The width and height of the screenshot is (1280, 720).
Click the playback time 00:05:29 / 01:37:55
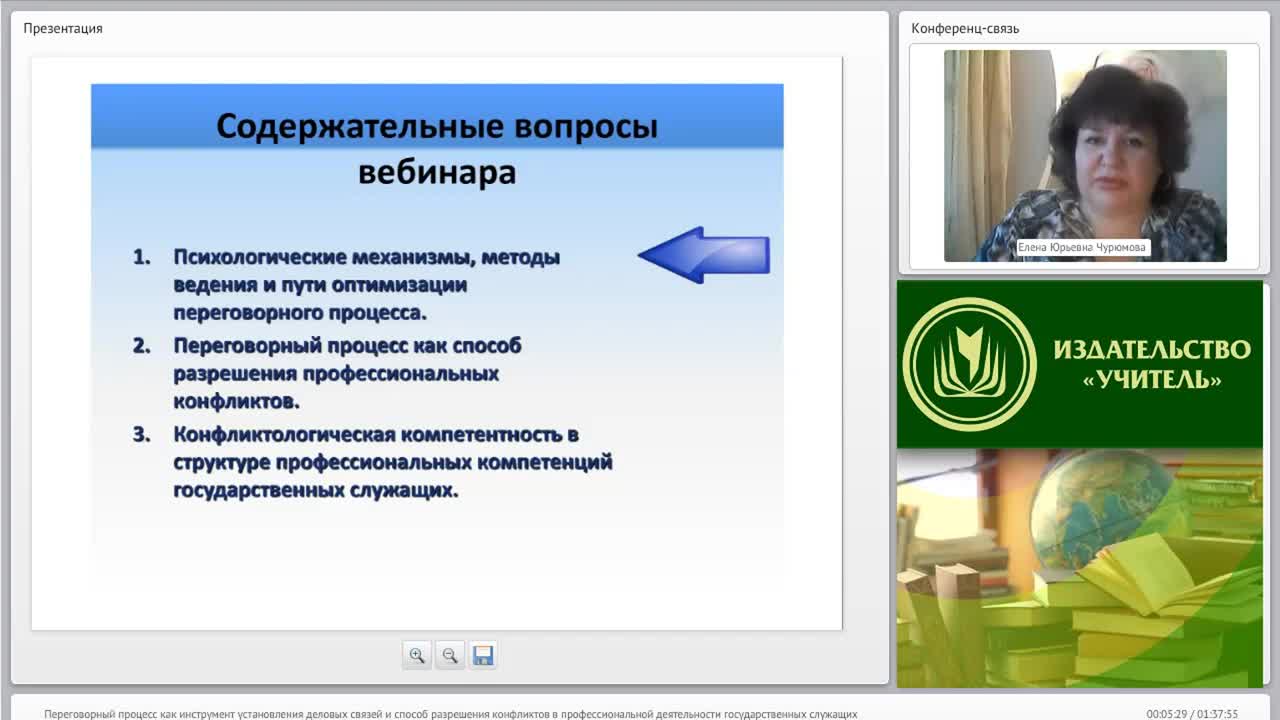click(x=1192, y=714)
